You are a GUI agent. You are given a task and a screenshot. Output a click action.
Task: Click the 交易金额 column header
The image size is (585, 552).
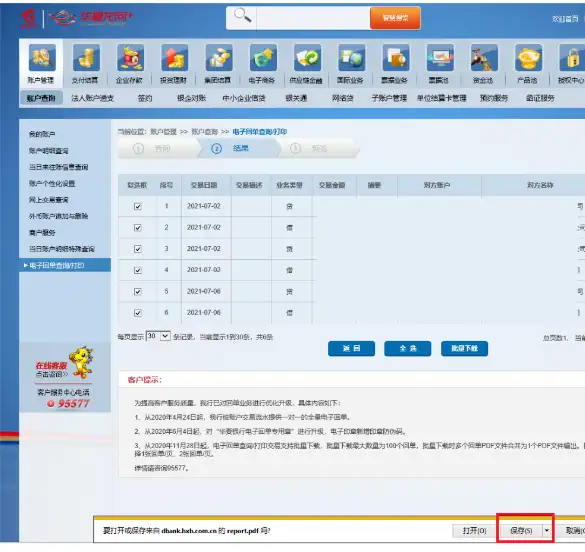pos(332,185)
